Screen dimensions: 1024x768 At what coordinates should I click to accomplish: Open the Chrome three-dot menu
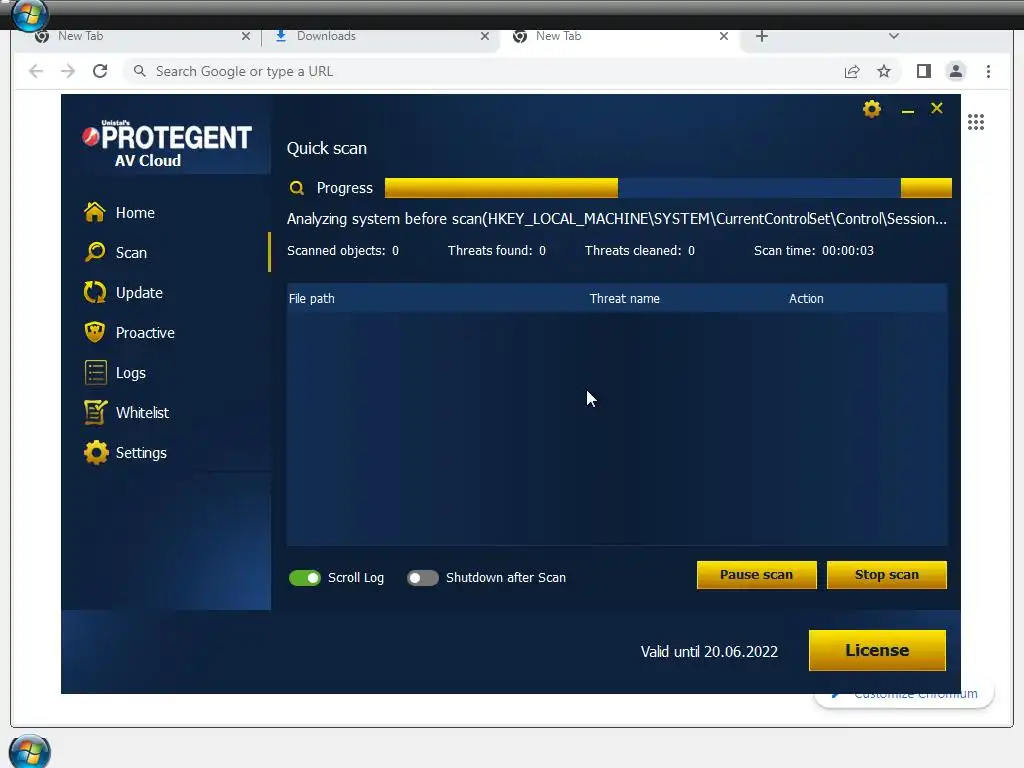coord(988,71)
